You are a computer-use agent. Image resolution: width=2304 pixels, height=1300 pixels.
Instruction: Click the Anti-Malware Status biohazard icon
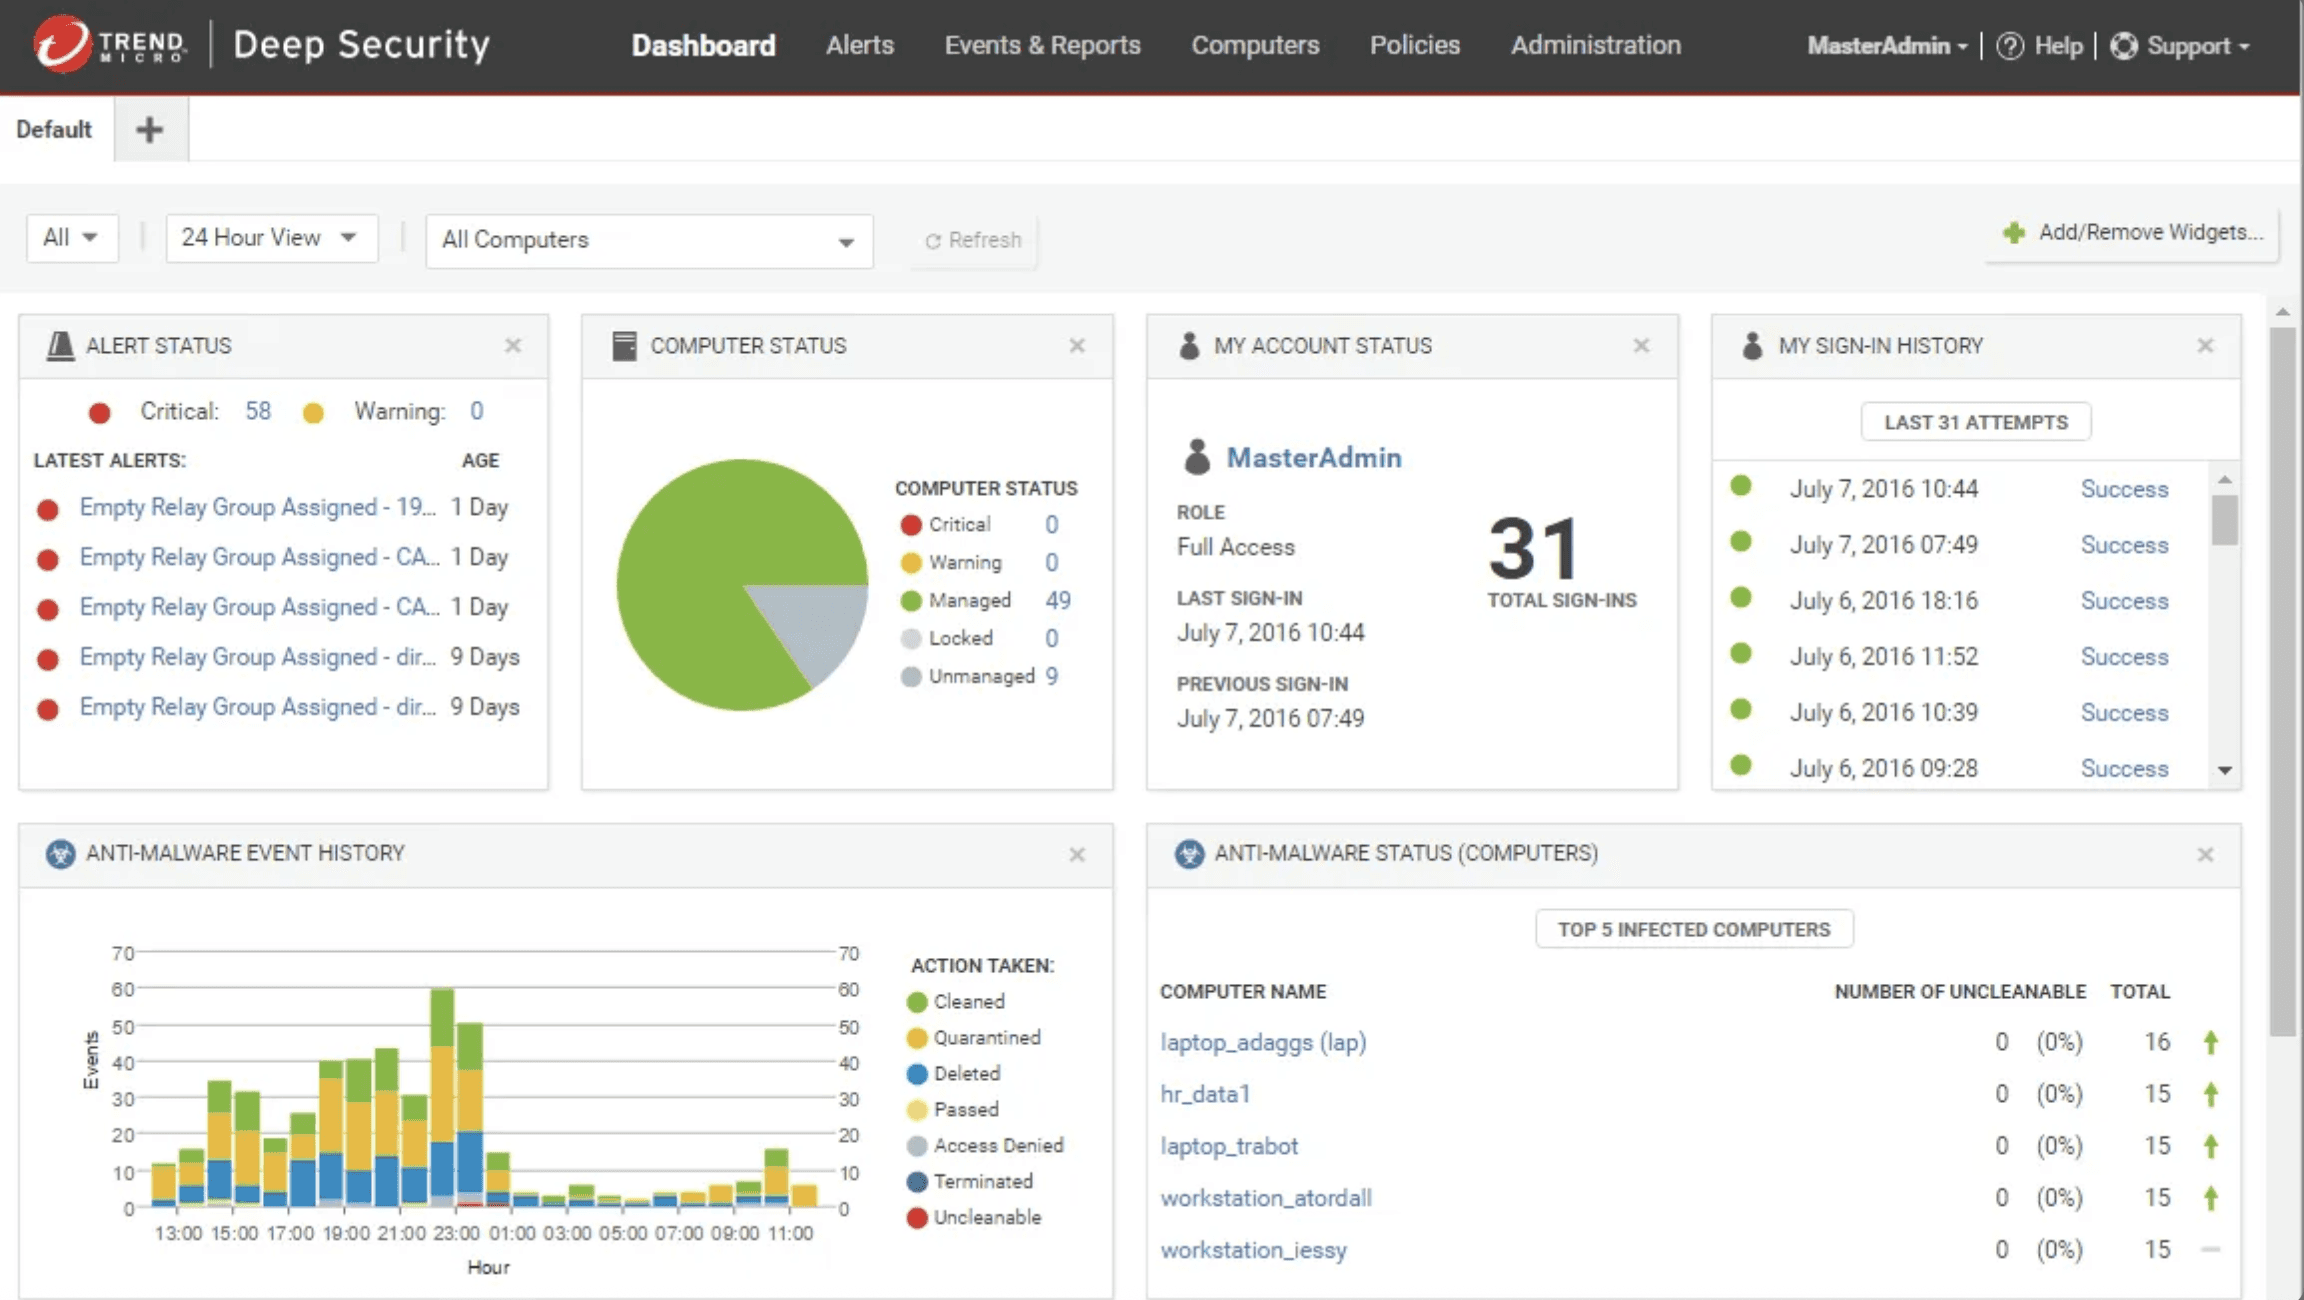[x=1190, y=853]
